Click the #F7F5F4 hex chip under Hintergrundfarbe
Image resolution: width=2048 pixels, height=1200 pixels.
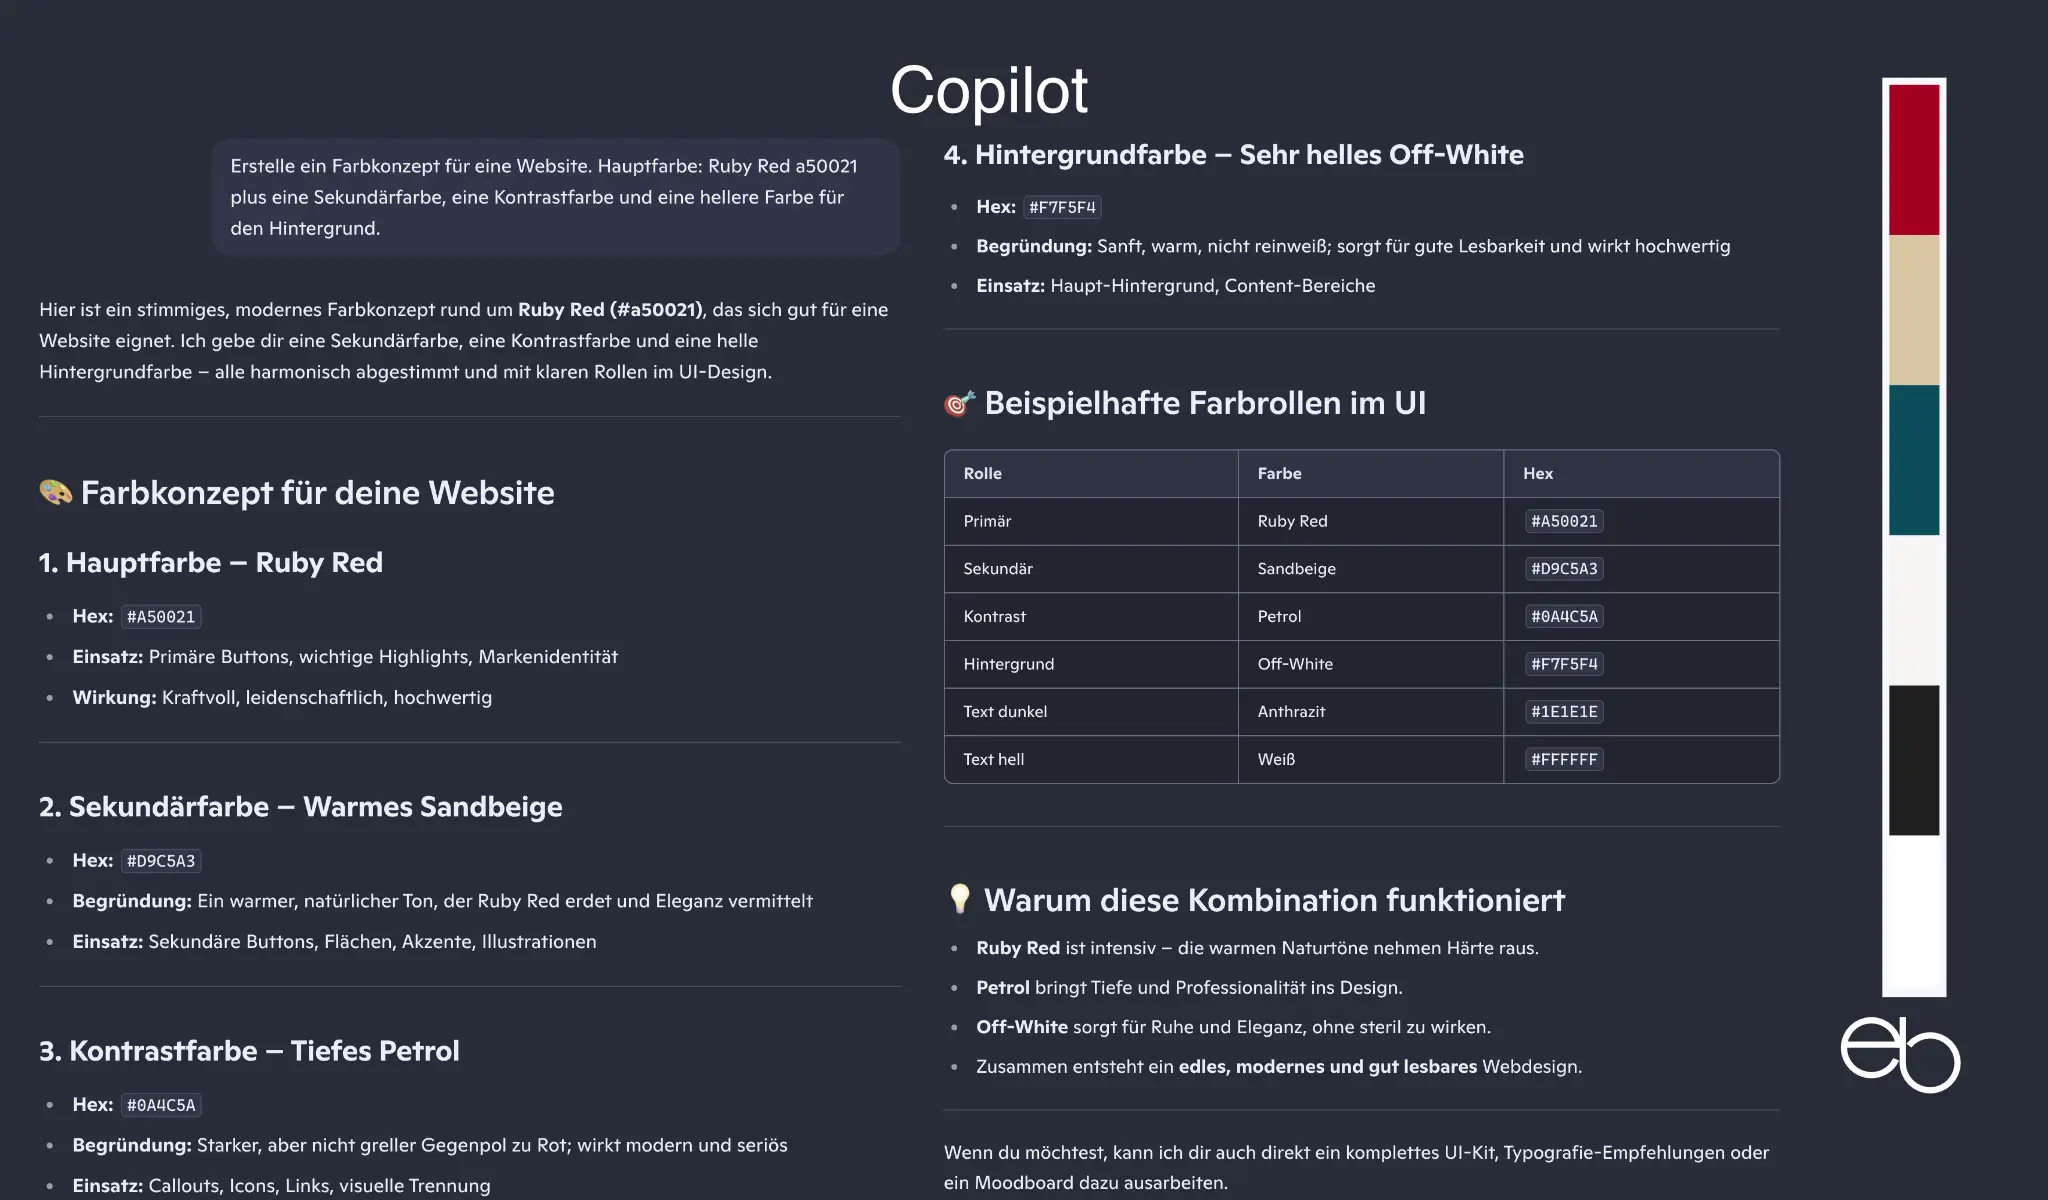pos(1062,207)
